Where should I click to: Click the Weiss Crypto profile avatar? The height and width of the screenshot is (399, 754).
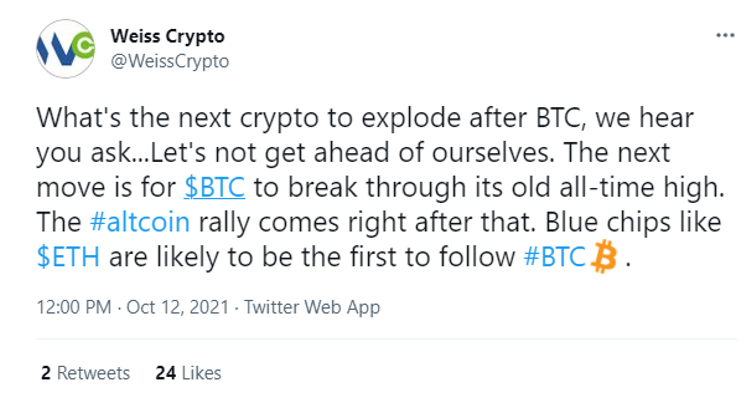(x=65, y=49)
